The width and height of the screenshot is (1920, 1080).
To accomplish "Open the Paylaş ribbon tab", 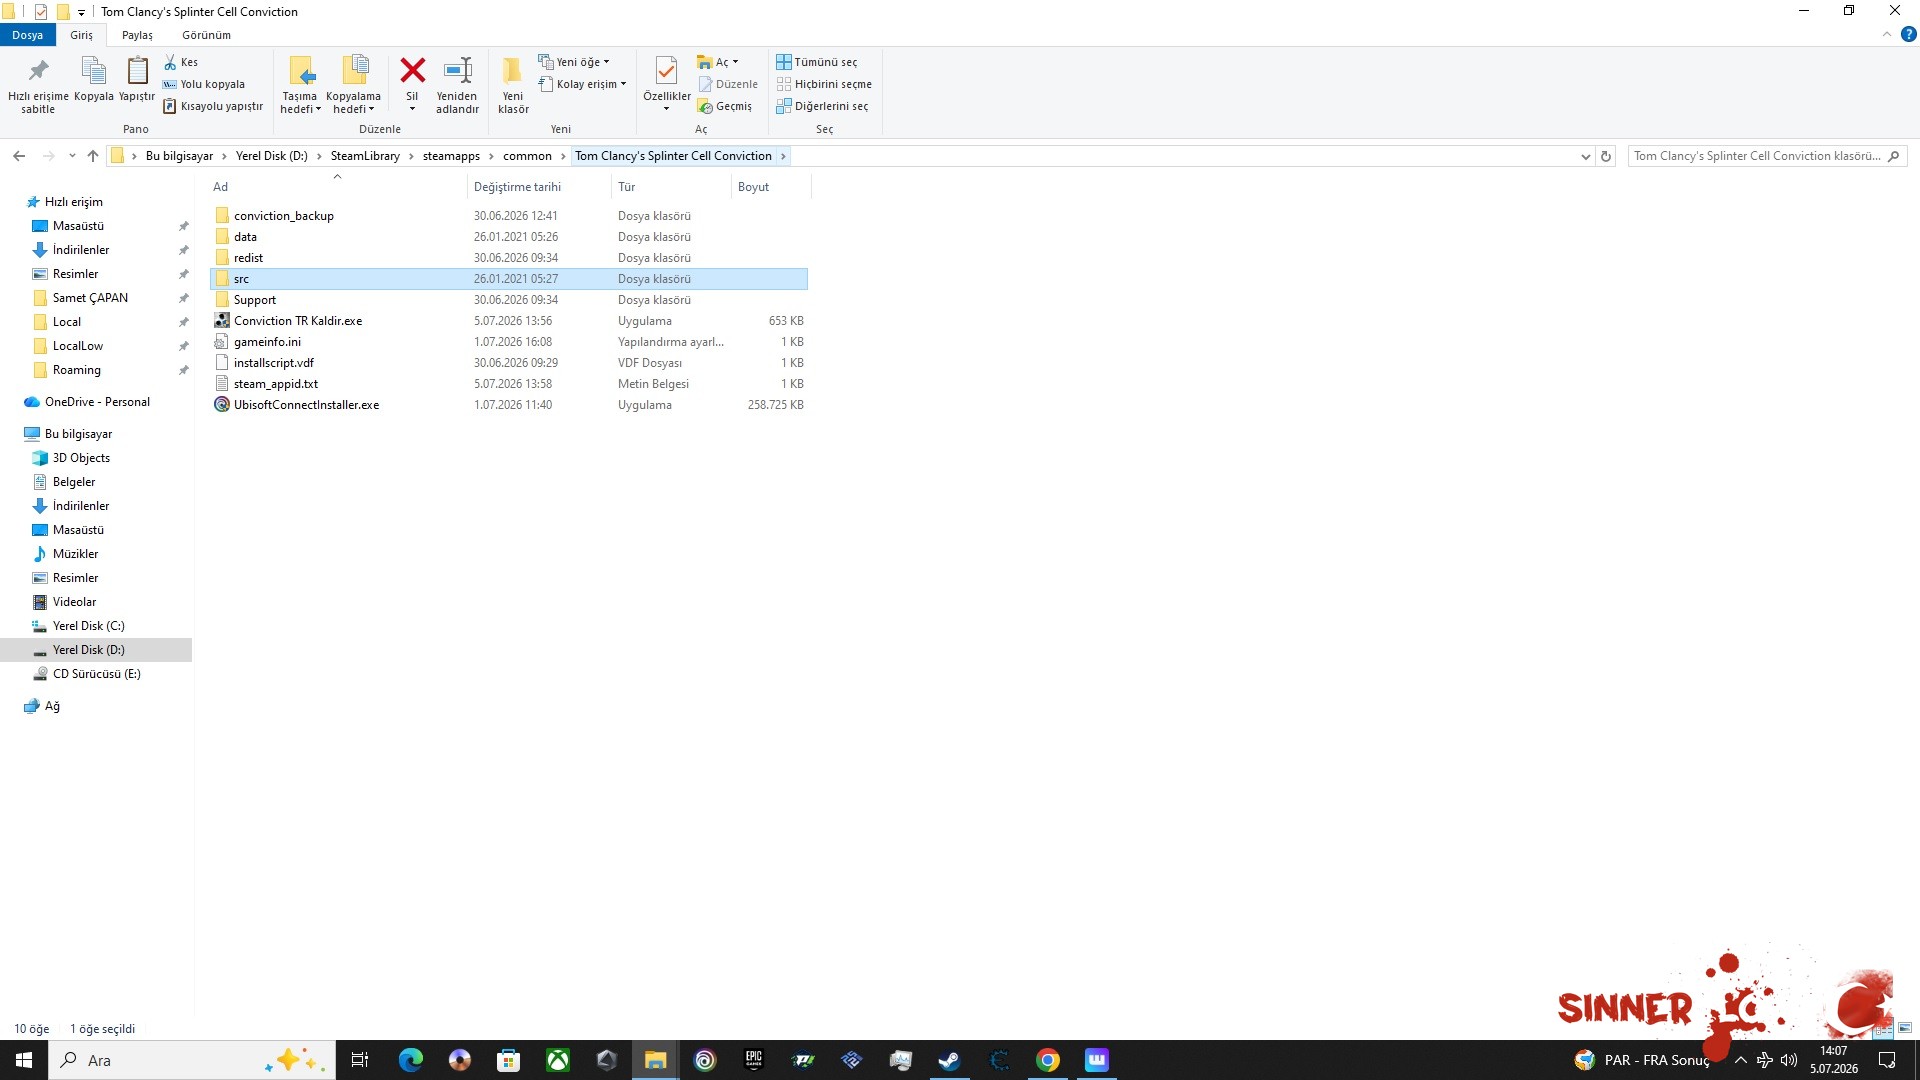I will coord(137,35).
